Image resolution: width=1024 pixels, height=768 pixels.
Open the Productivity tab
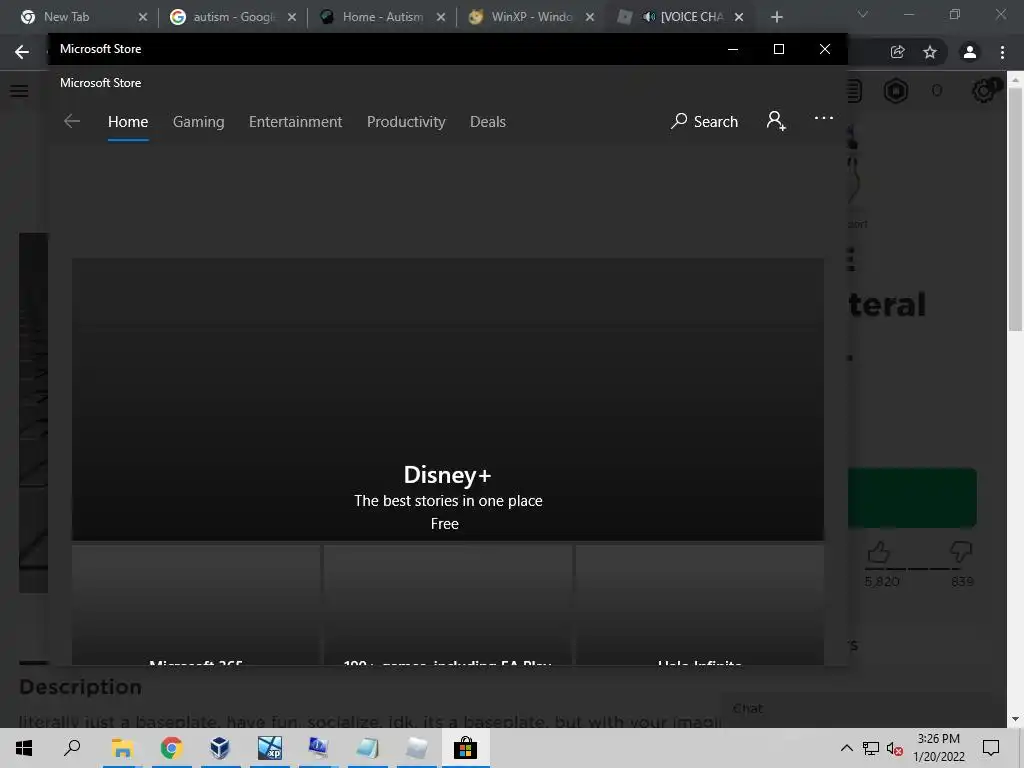point(406,122)
